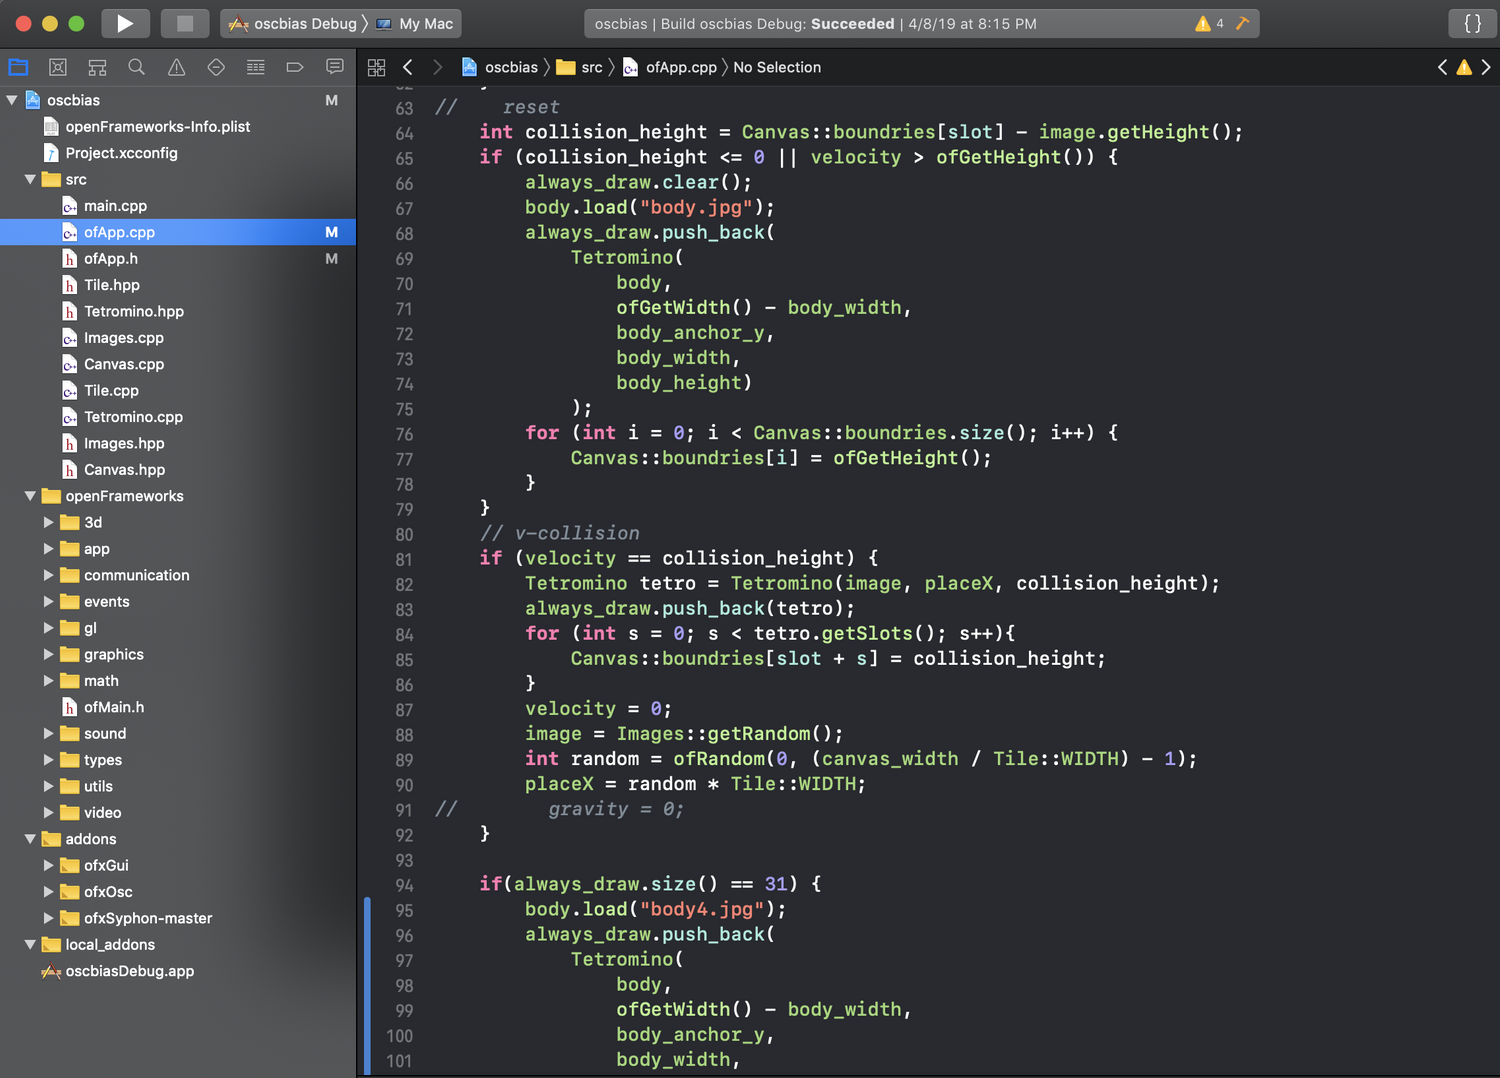
Task: Click line number 81 in gutter
Action: 404,559
